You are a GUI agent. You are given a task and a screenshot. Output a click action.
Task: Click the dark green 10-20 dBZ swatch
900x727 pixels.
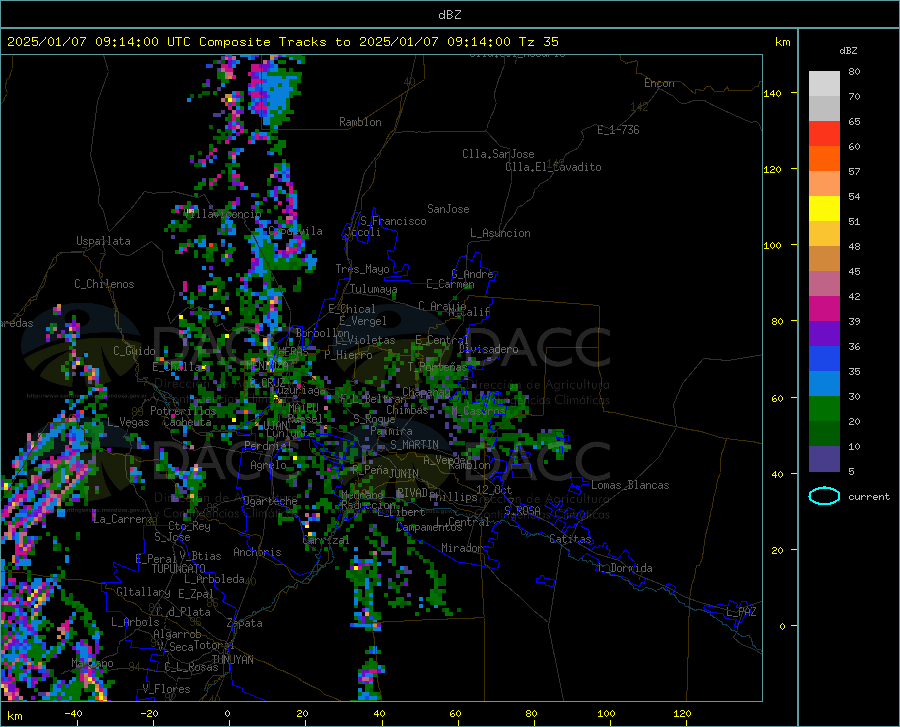click(x=824, y=434)
